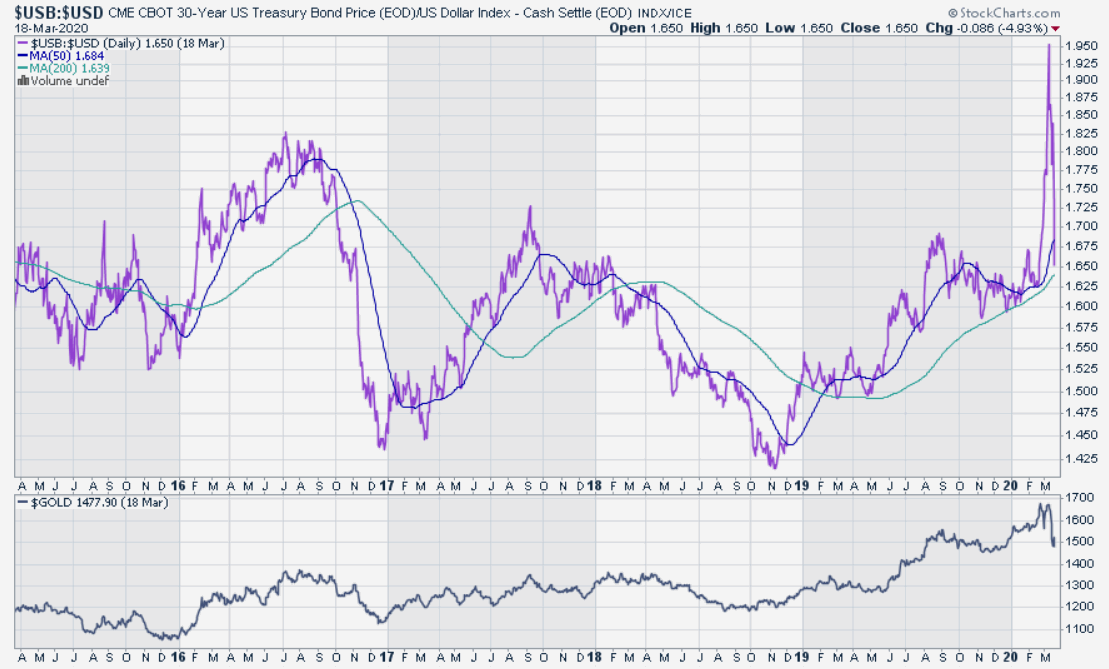
Task: Click the Low 1.650 value
Action: pyautogui.click(x=799, y=28)
